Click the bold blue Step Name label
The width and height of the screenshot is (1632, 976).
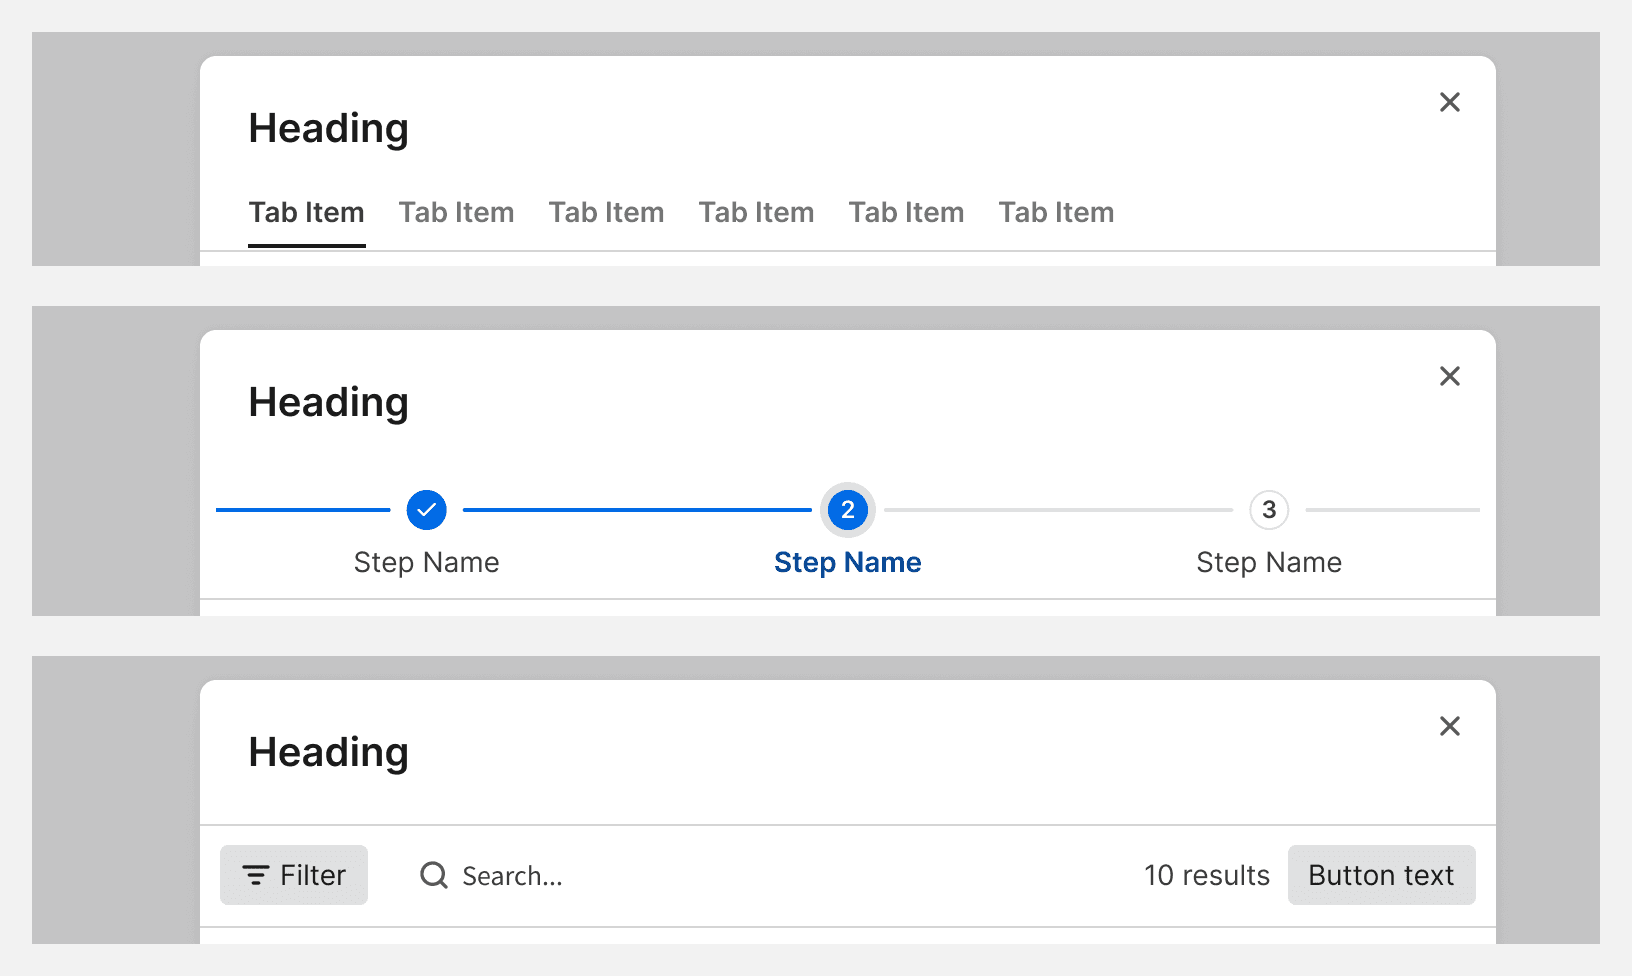[x=847, y=562]
